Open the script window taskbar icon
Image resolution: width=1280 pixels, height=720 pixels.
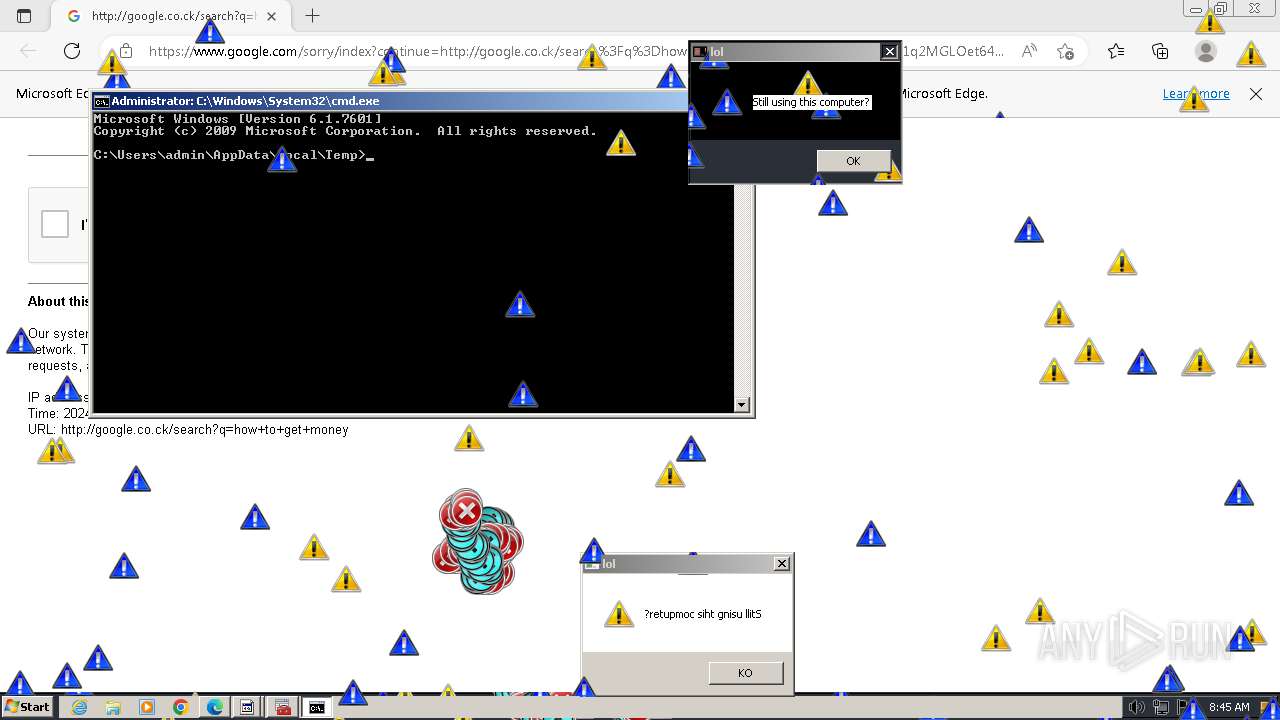point(247,707)
